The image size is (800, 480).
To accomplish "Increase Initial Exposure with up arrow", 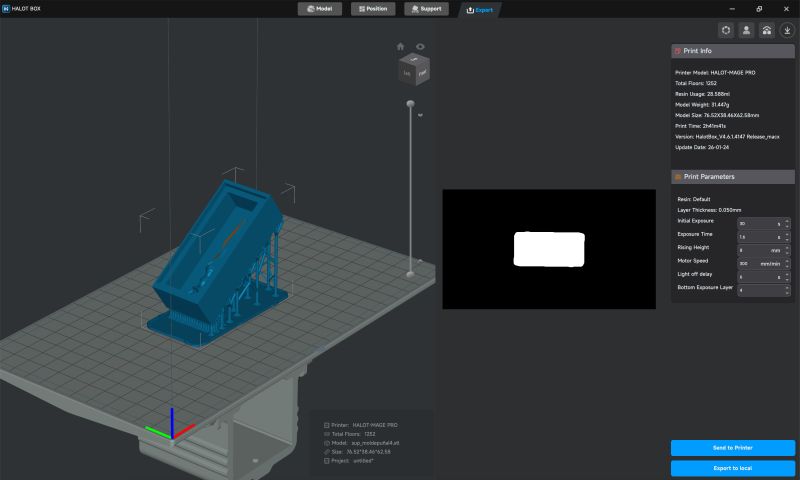I will pos(787,221).
